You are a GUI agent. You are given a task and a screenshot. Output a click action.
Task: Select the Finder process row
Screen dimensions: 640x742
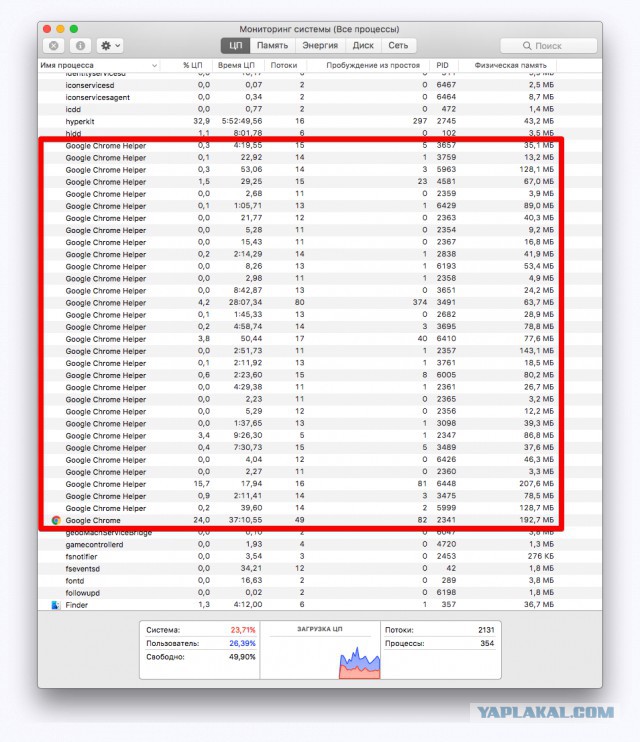pos(320,605)
